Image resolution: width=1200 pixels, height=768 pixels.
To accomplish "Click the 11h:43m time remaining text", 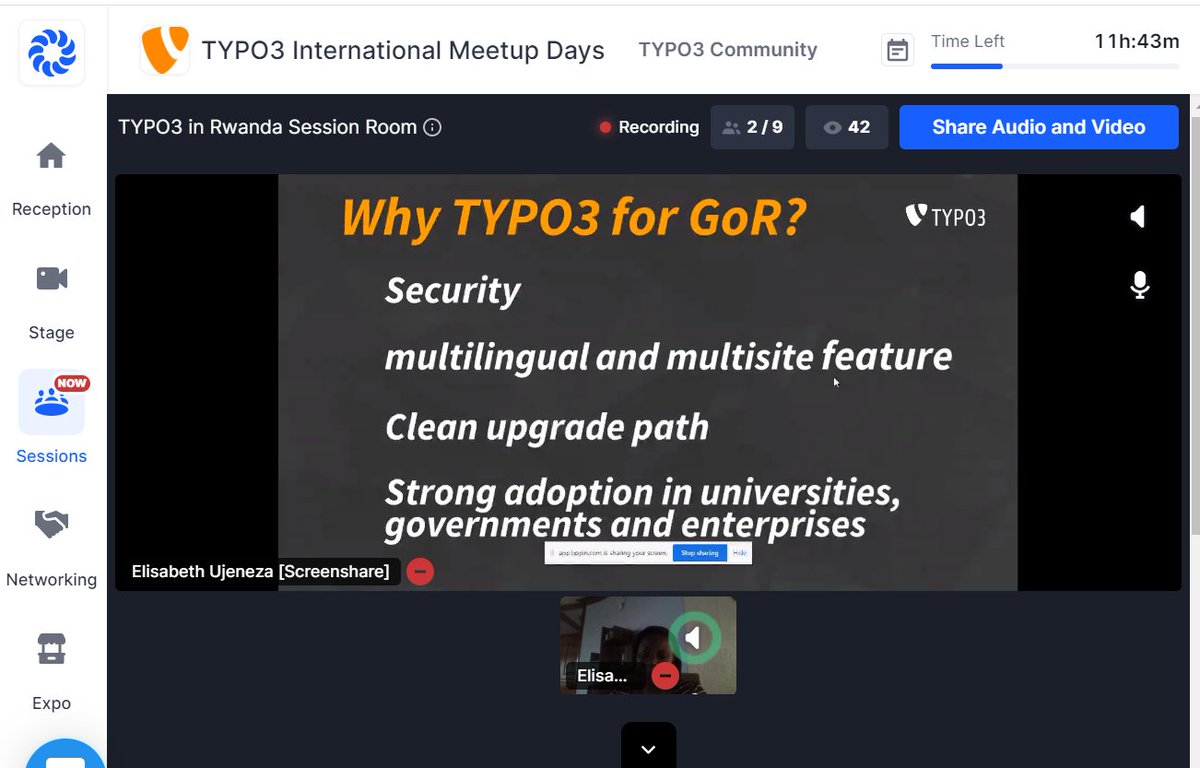I will point(1137,41).
